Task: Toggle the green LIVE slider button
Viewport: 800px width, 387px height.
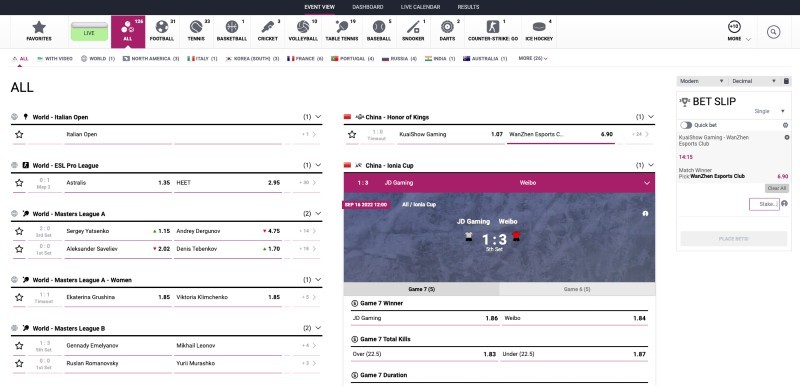Action: (x=89, y=31)
